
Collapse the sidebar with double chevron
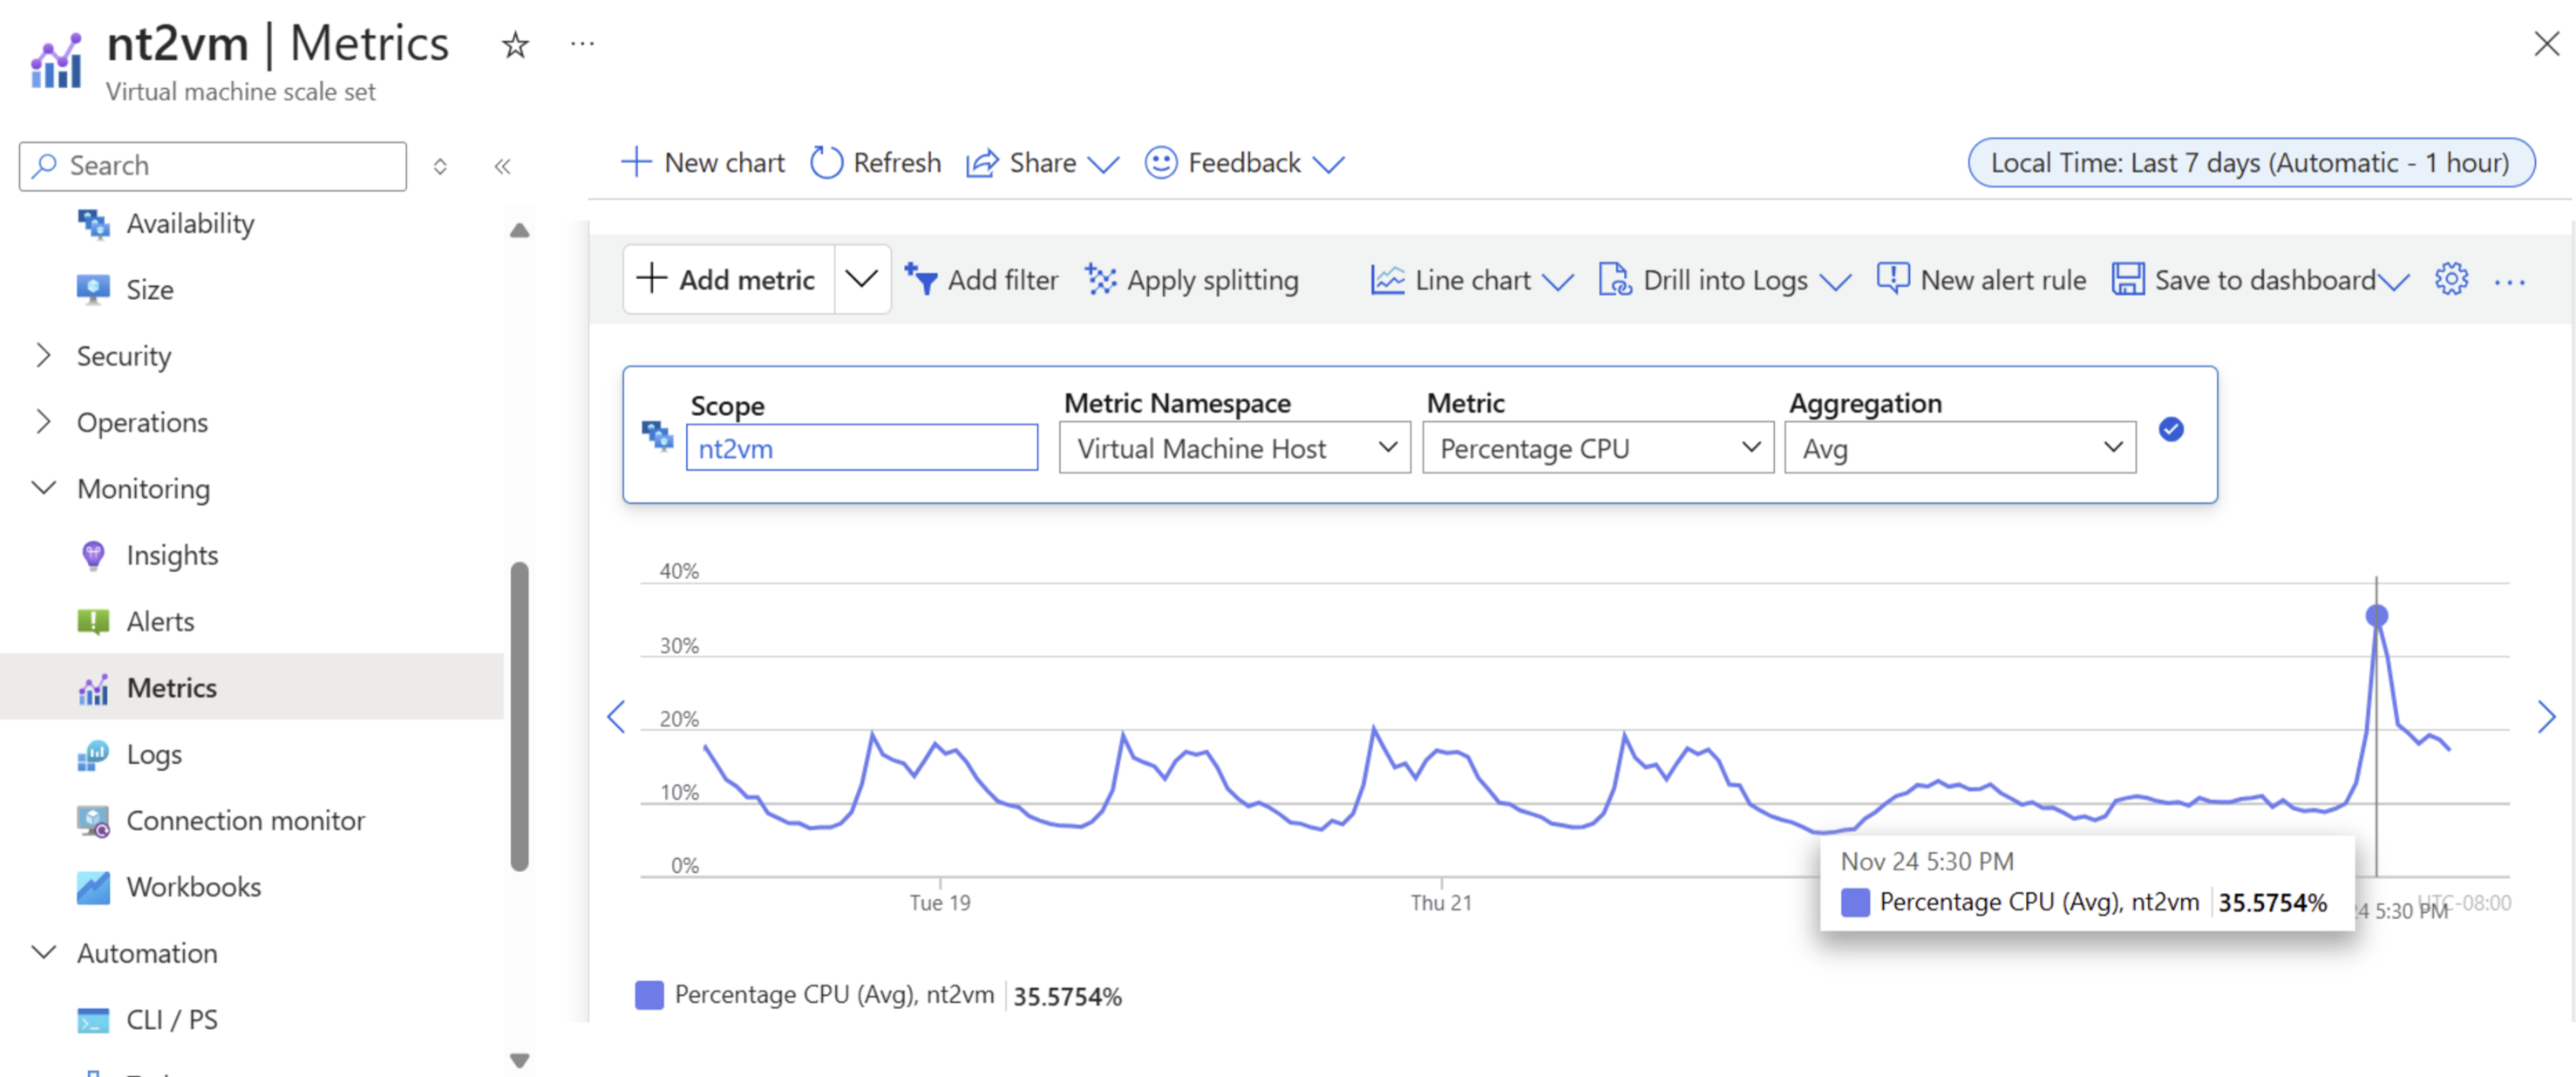tap(502, 166)
